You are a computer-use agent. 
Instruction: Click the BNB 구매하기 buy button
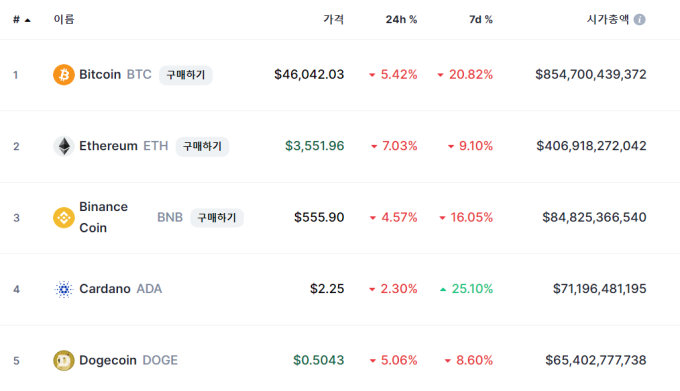tap(217, 218)
